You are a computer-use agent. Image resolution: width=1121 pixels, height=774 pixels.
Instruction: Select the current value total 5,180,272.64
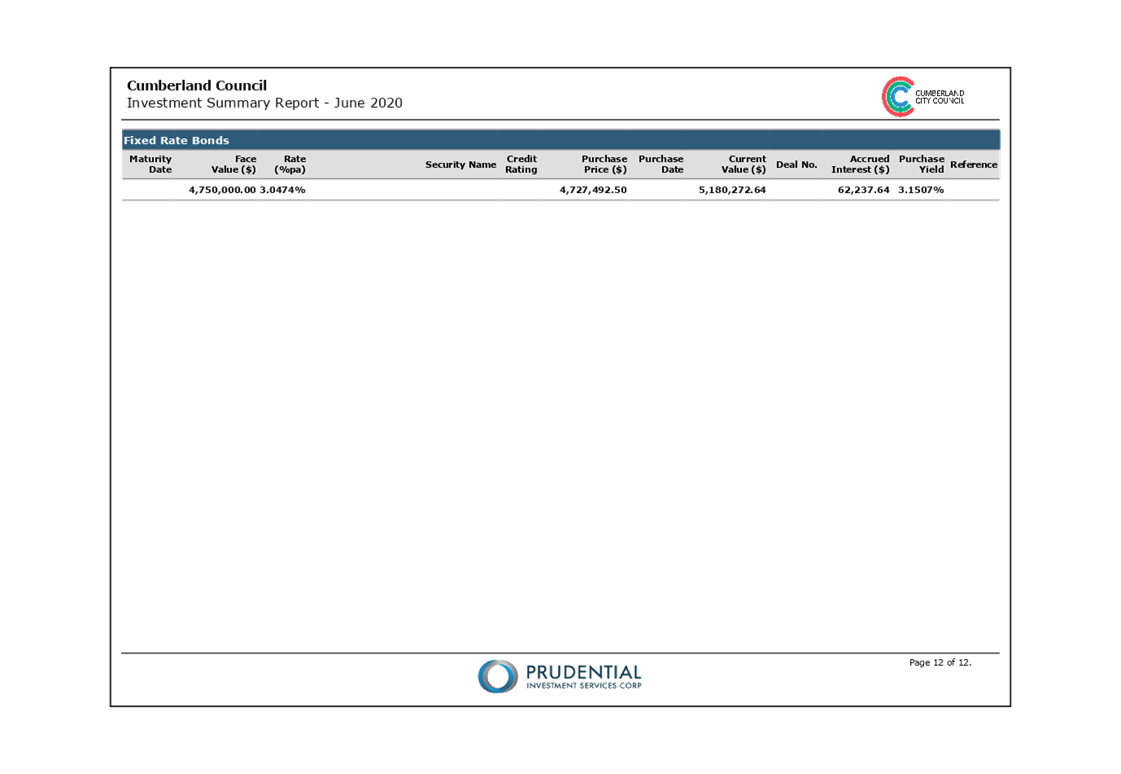coord(732,190)
